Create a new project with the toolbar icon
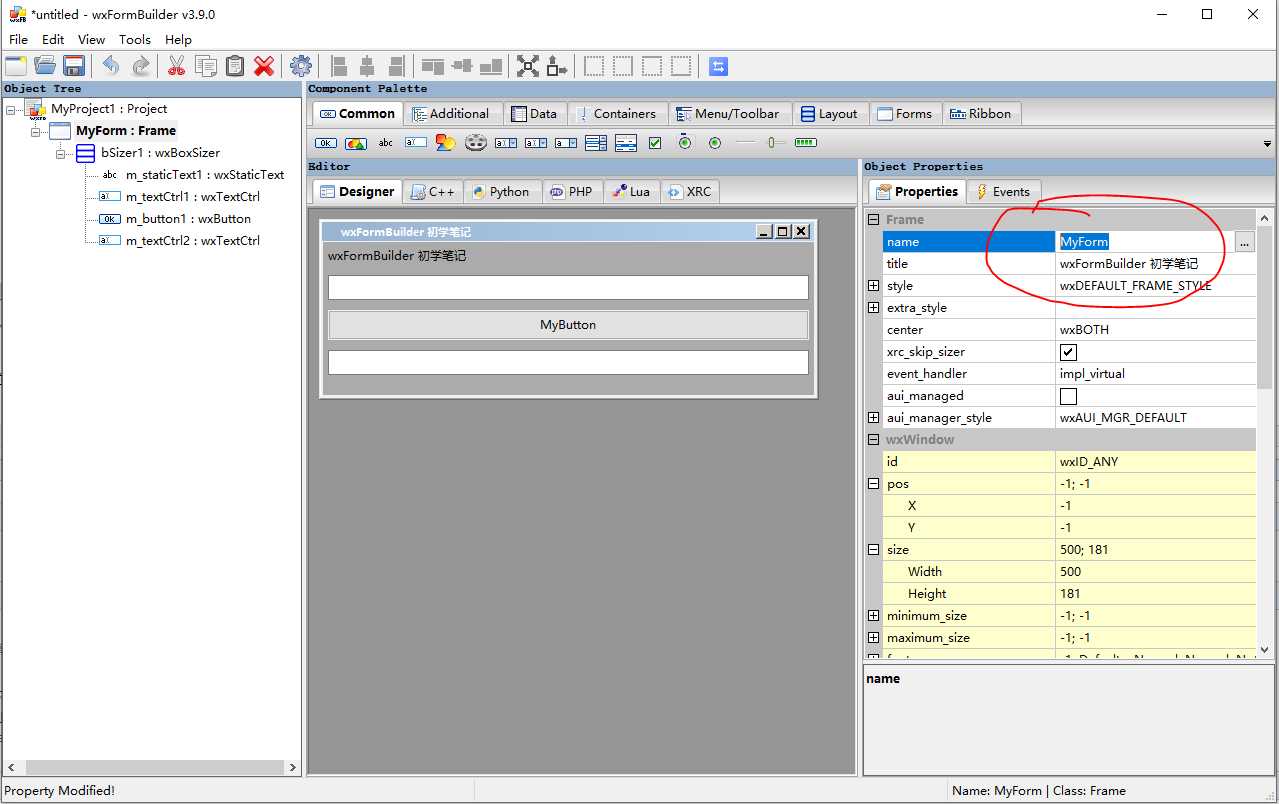 (x=16, y=66)
